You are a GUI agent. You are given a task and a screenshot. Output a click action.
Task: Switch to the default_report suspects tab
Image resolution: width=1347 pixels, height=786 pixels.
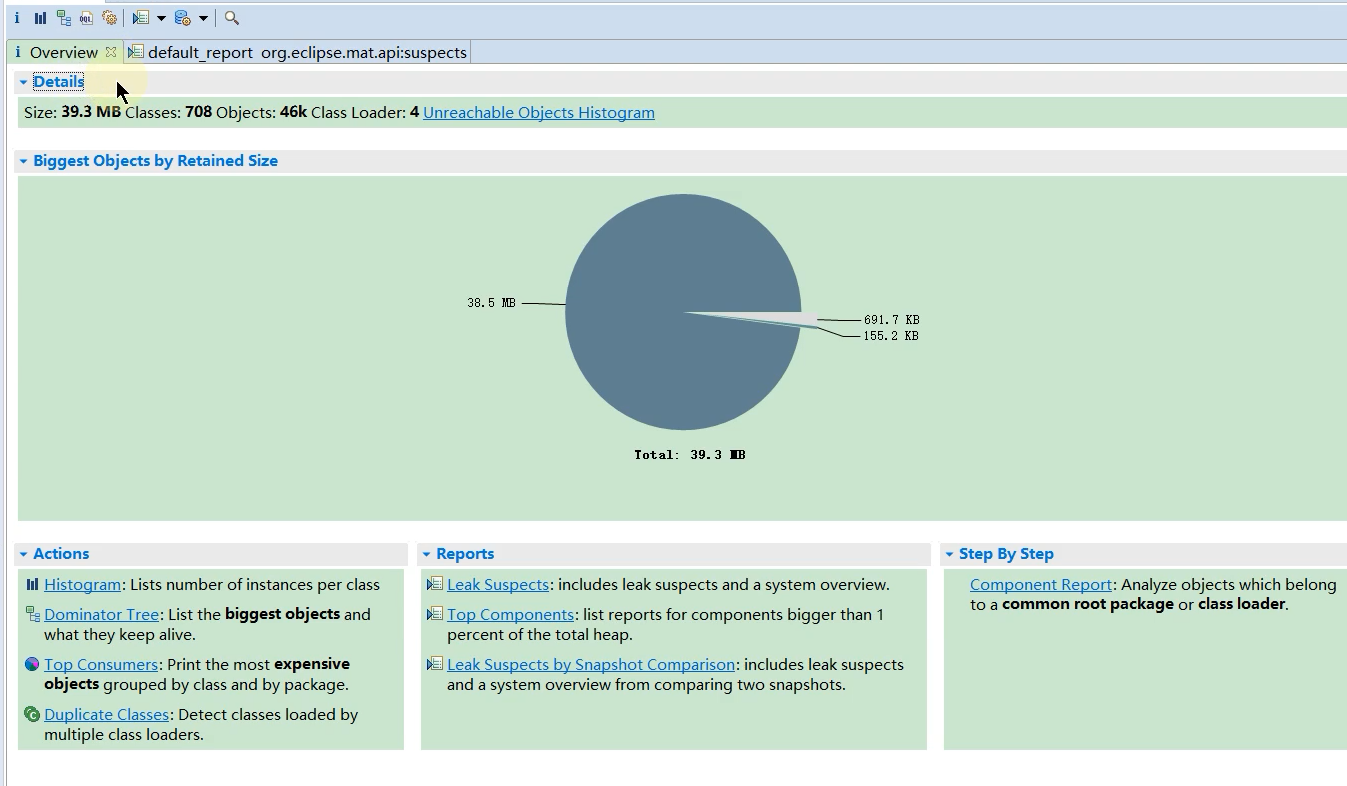click(298, 52)
